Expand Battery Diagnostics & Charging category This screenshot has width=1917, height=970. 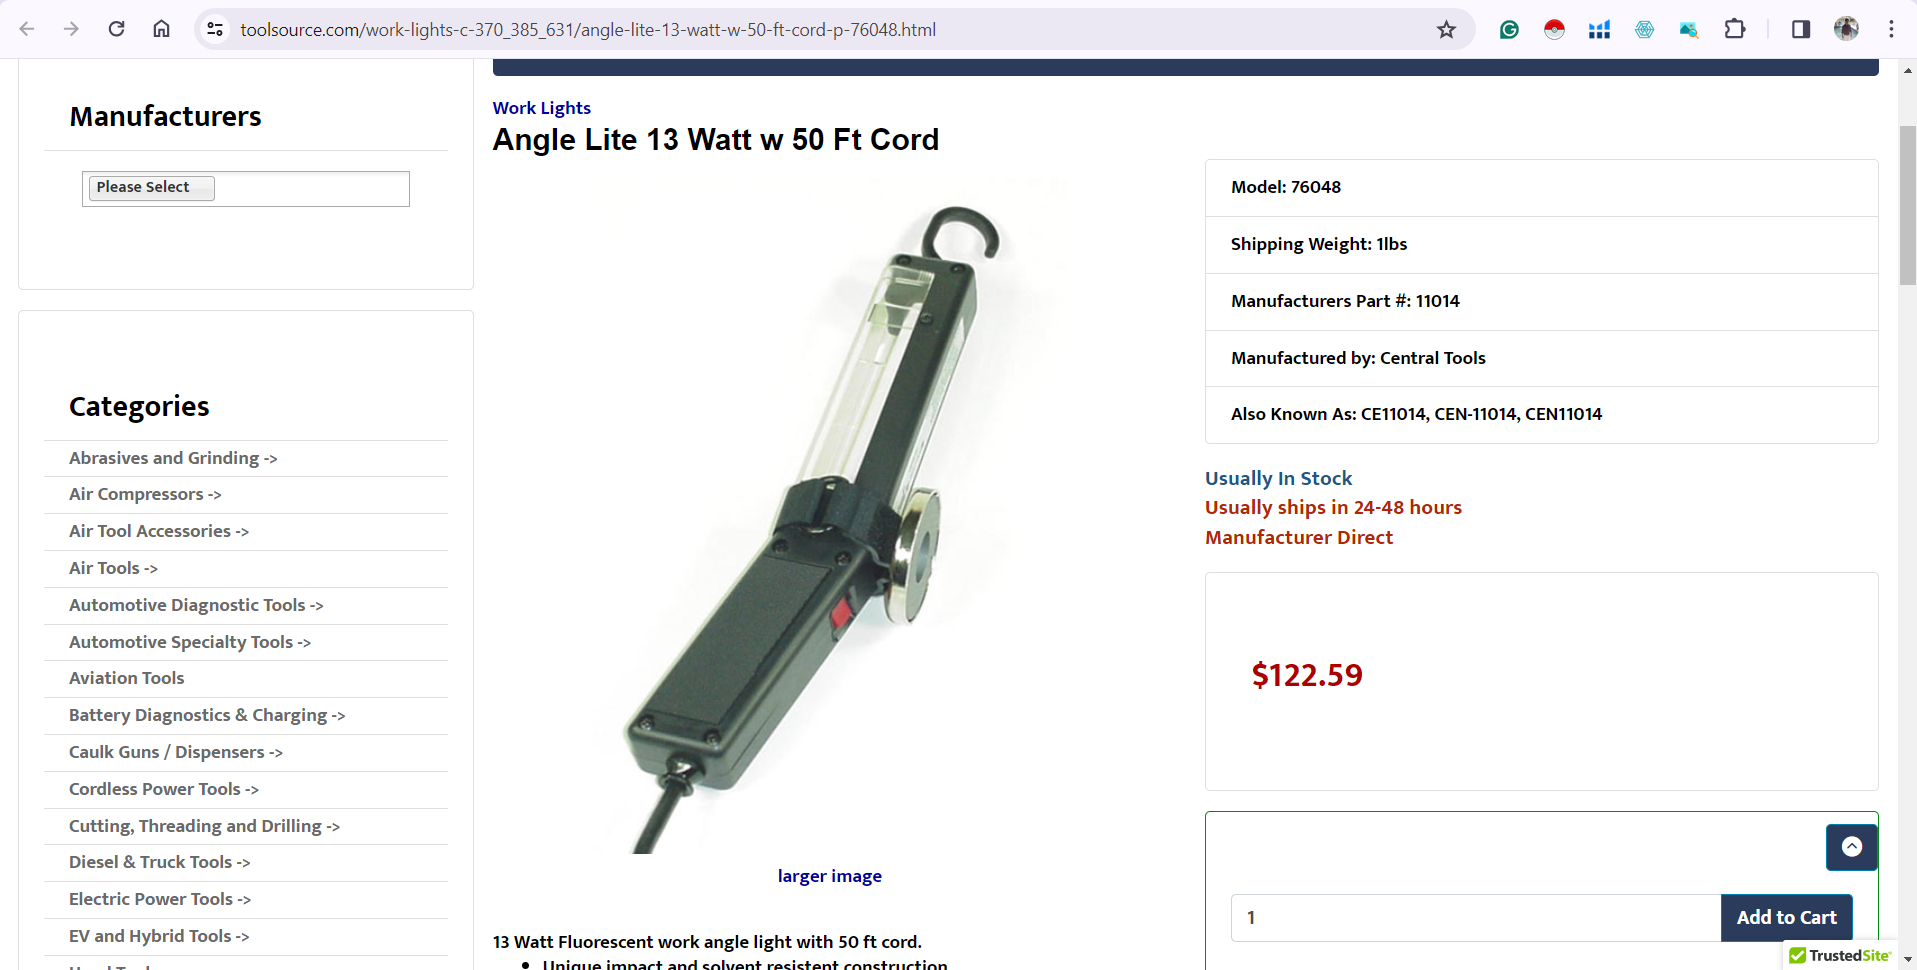(207, 715)
